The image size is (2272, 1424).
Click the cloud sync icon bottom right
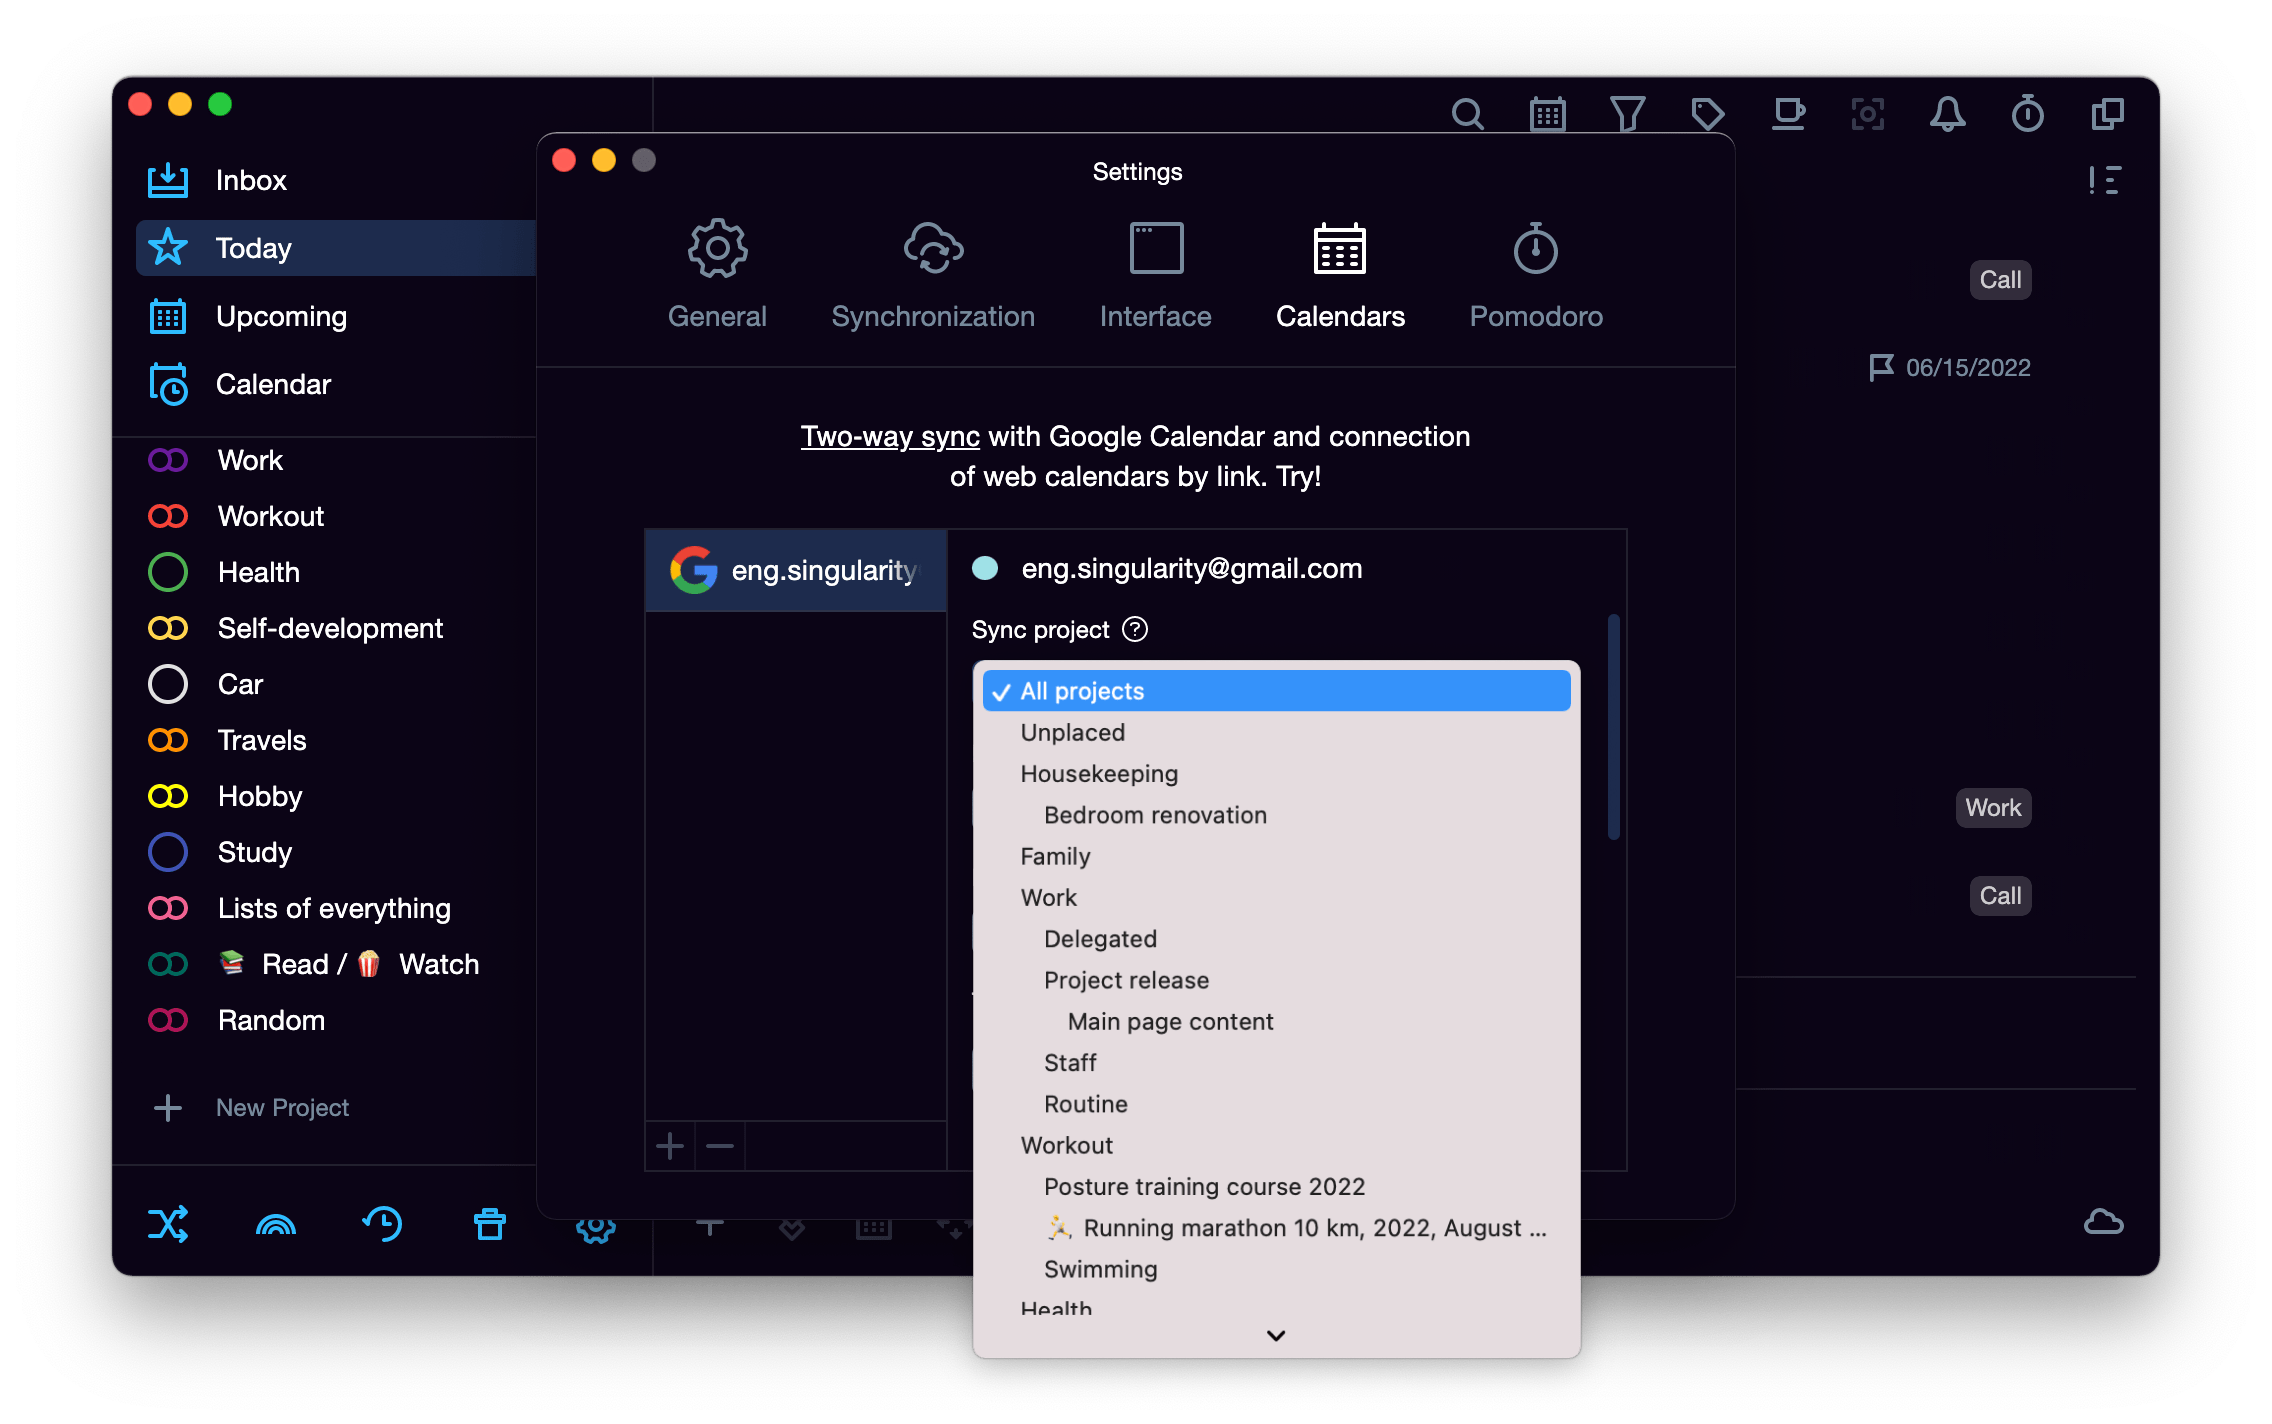tap(2104, 1222)
